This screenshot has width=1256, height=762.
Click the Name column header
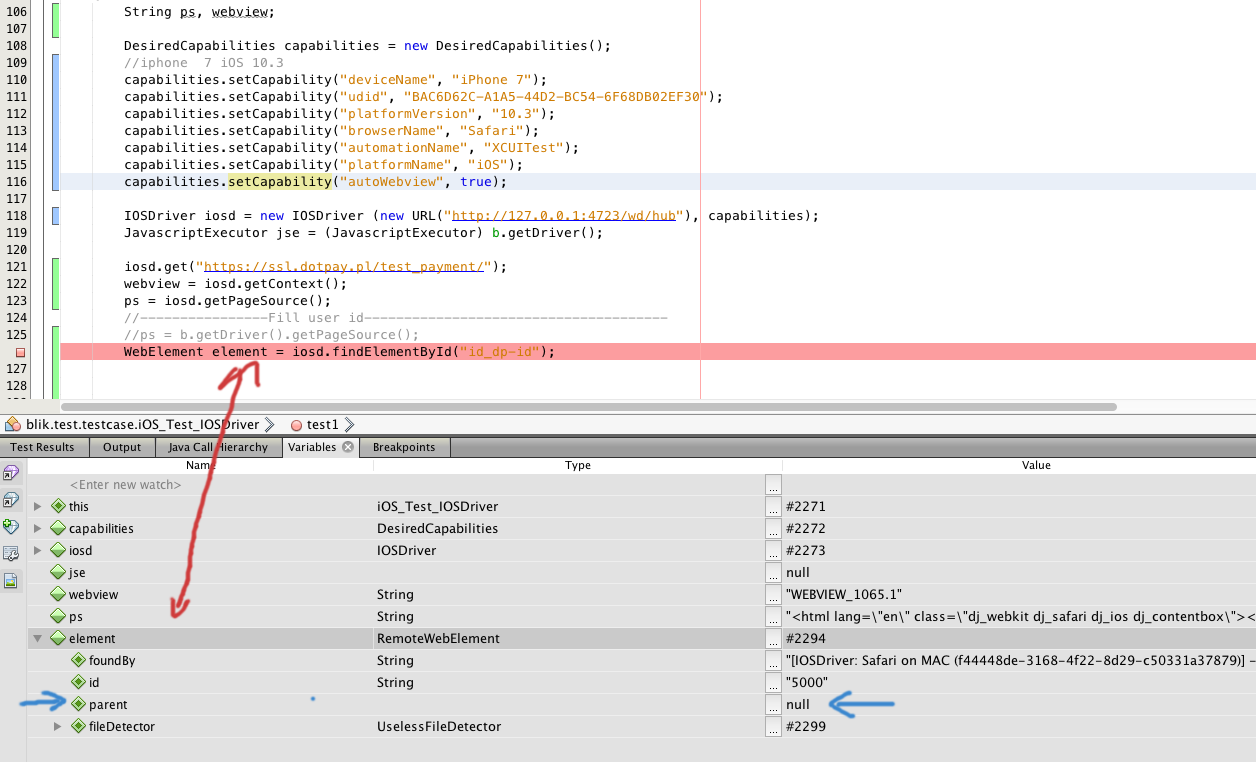point(200,465)
